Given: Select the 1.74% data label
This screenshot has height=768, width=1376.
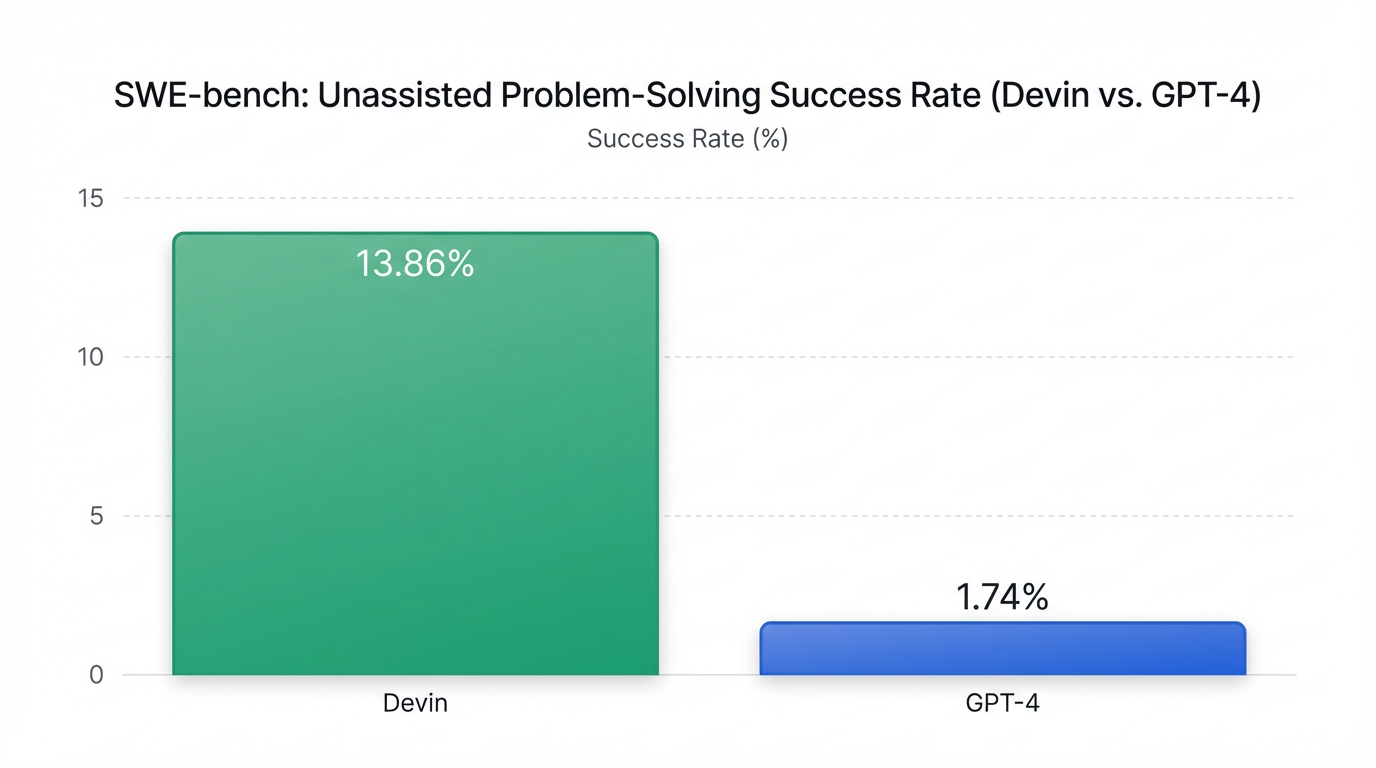Looking at the screenshot, I should 1002,598.
